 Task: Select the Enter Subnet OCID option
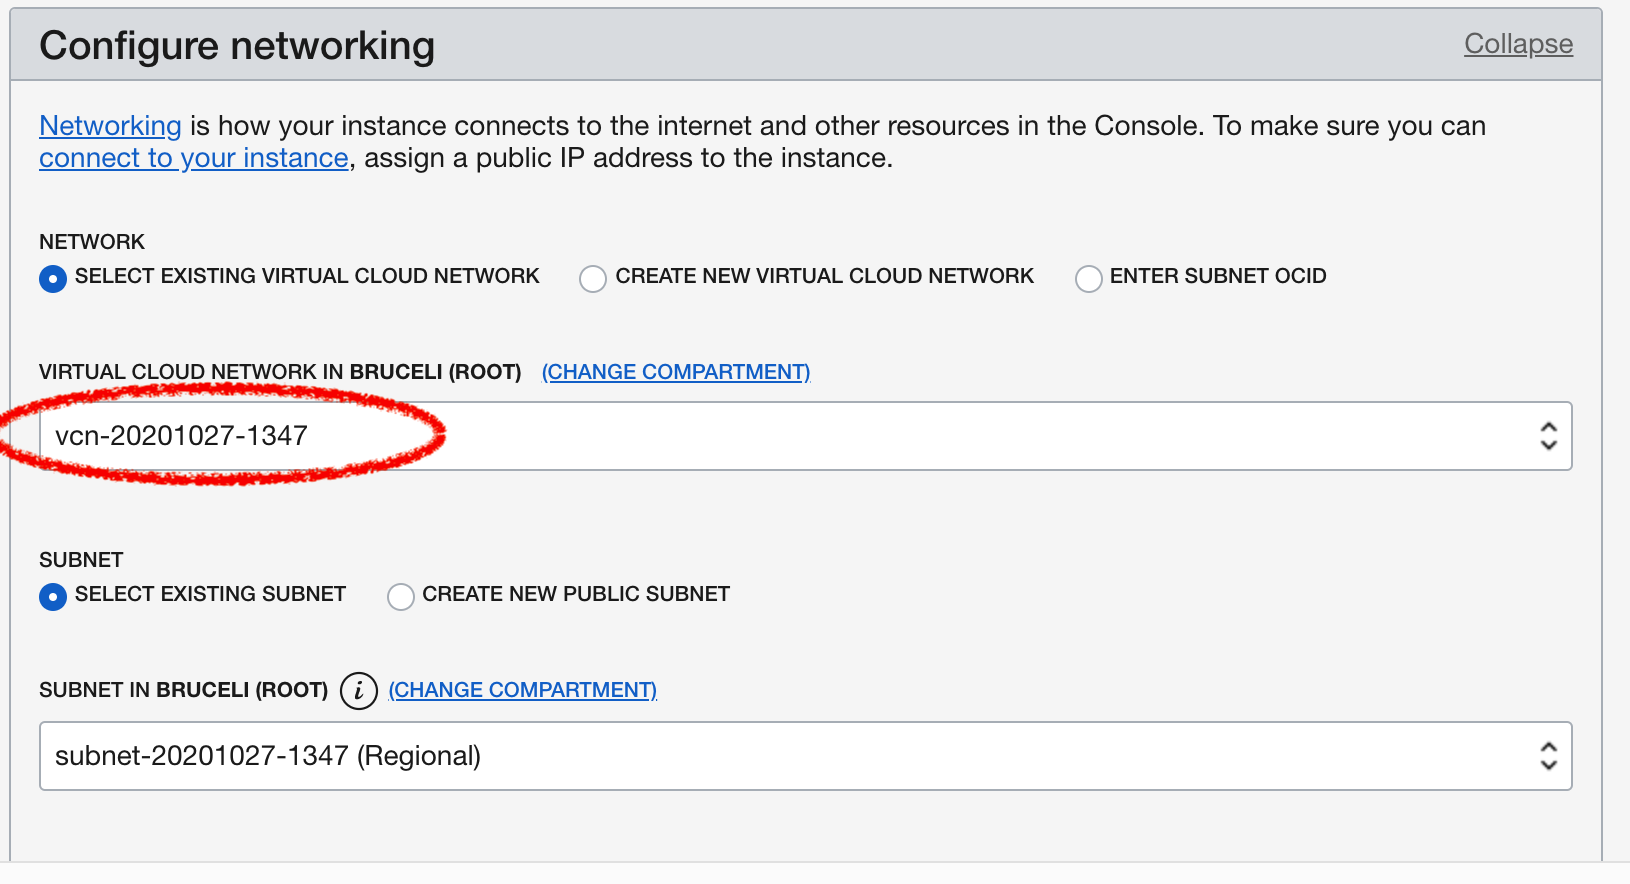(1088, 278)
